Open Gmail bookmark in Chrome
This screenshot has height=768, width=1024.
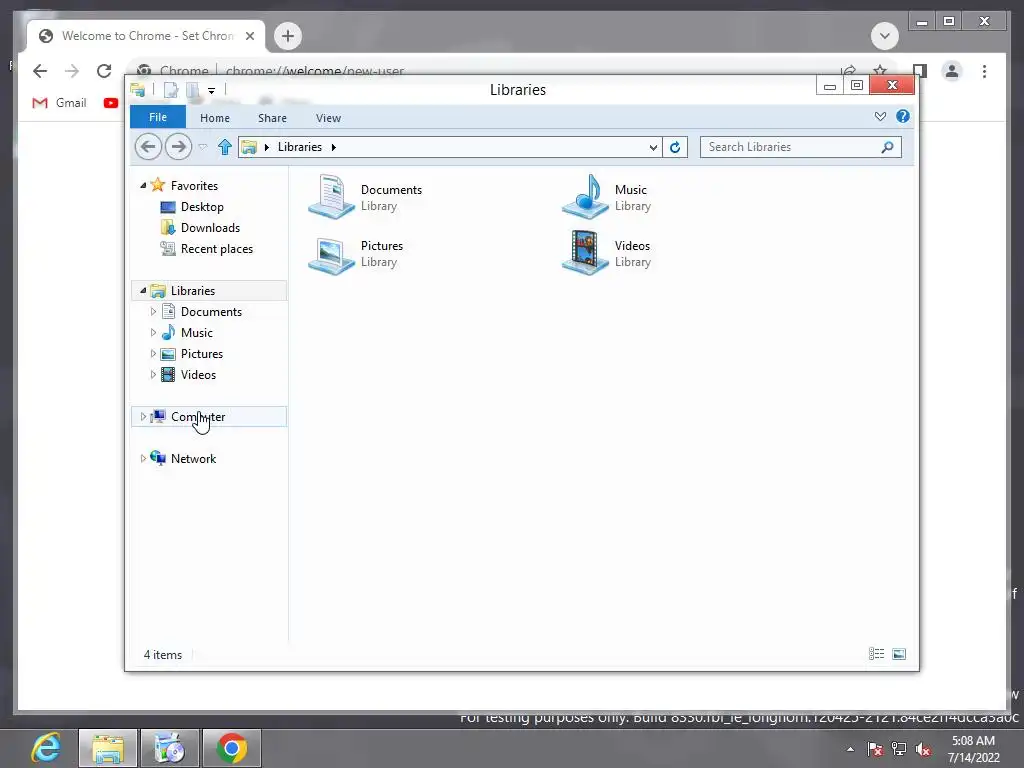pyautogui.click(x=59, y=103)
